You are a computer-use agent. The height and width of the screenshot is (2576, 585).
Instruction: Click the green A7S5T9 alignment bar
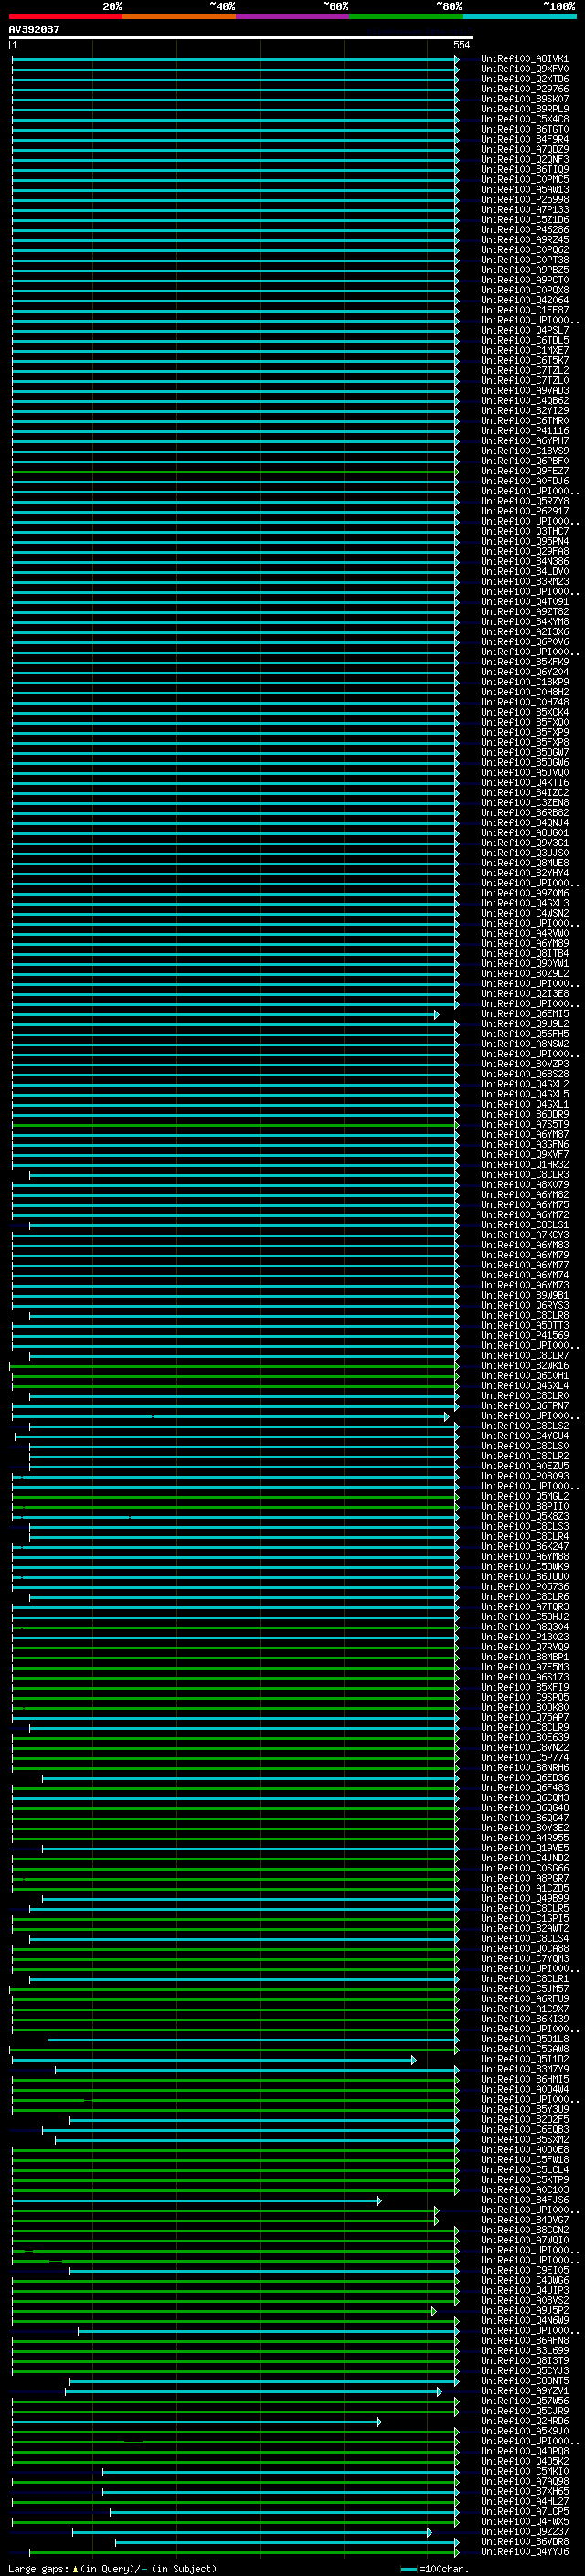click(x=235, y=1124)
